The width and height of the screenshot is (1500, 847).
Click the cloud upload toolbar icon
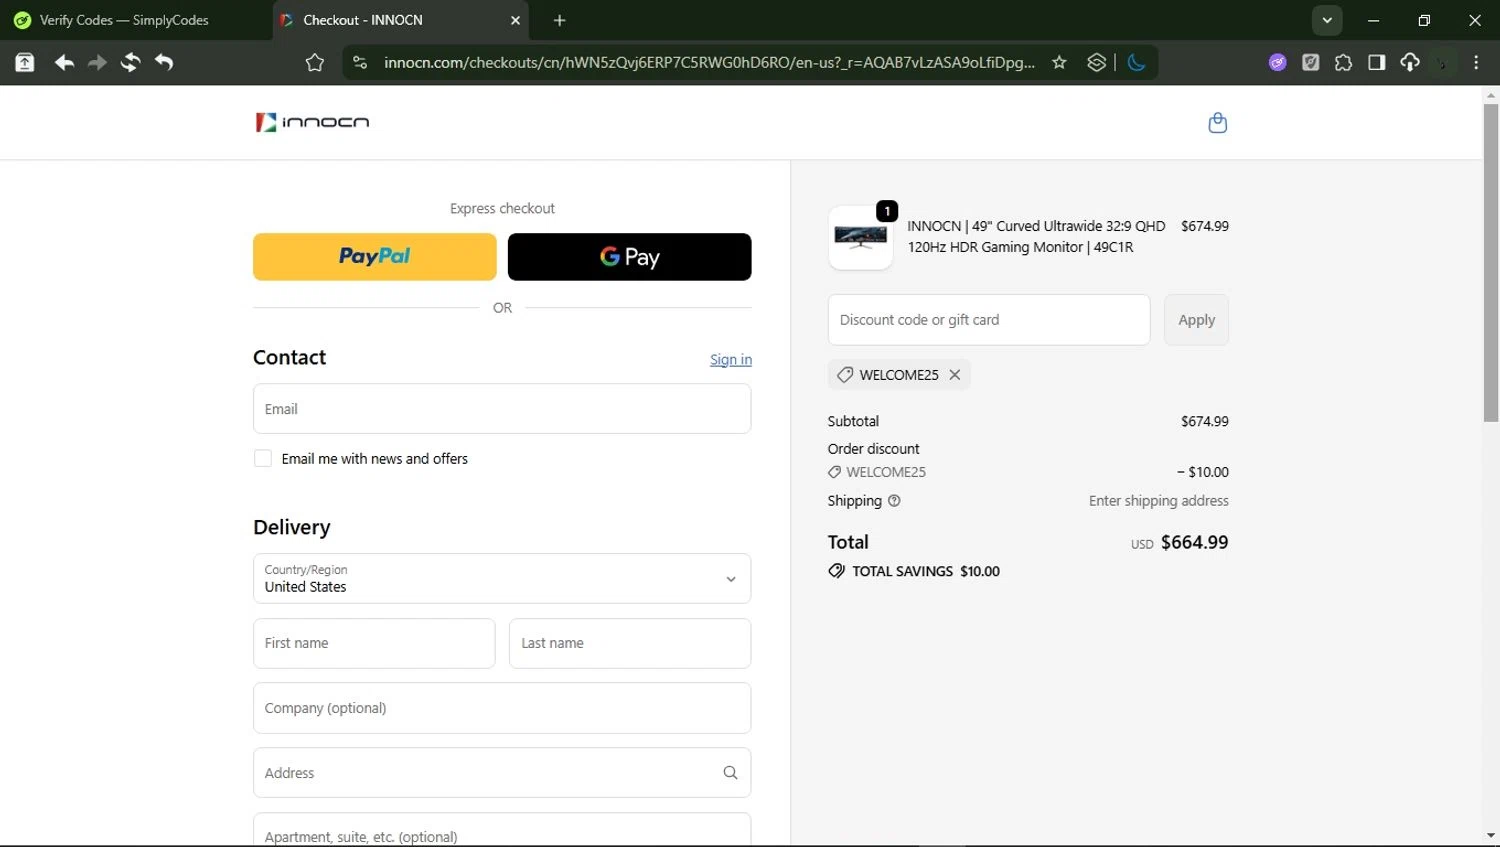(x=1409, y=62)
